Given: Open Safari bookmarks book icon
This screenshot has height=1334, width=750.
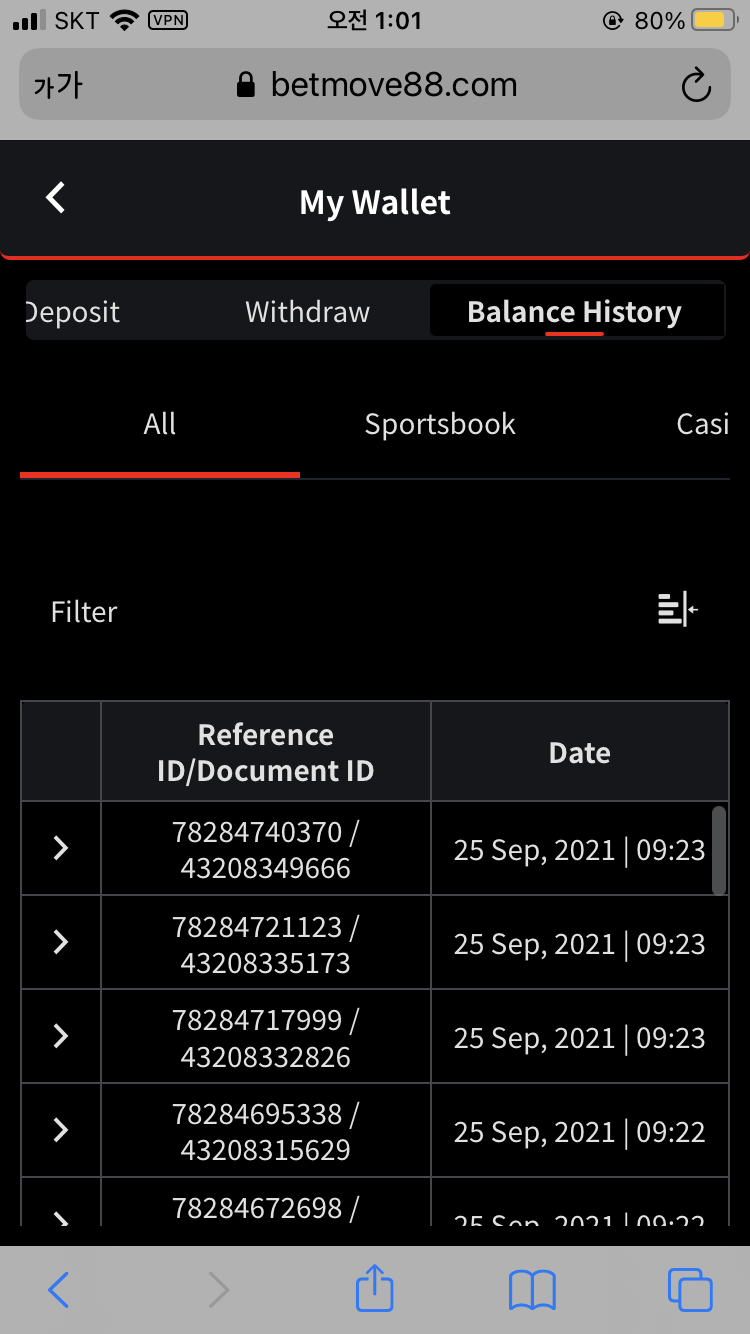Looking at the screenshot, I should 532,1290.
